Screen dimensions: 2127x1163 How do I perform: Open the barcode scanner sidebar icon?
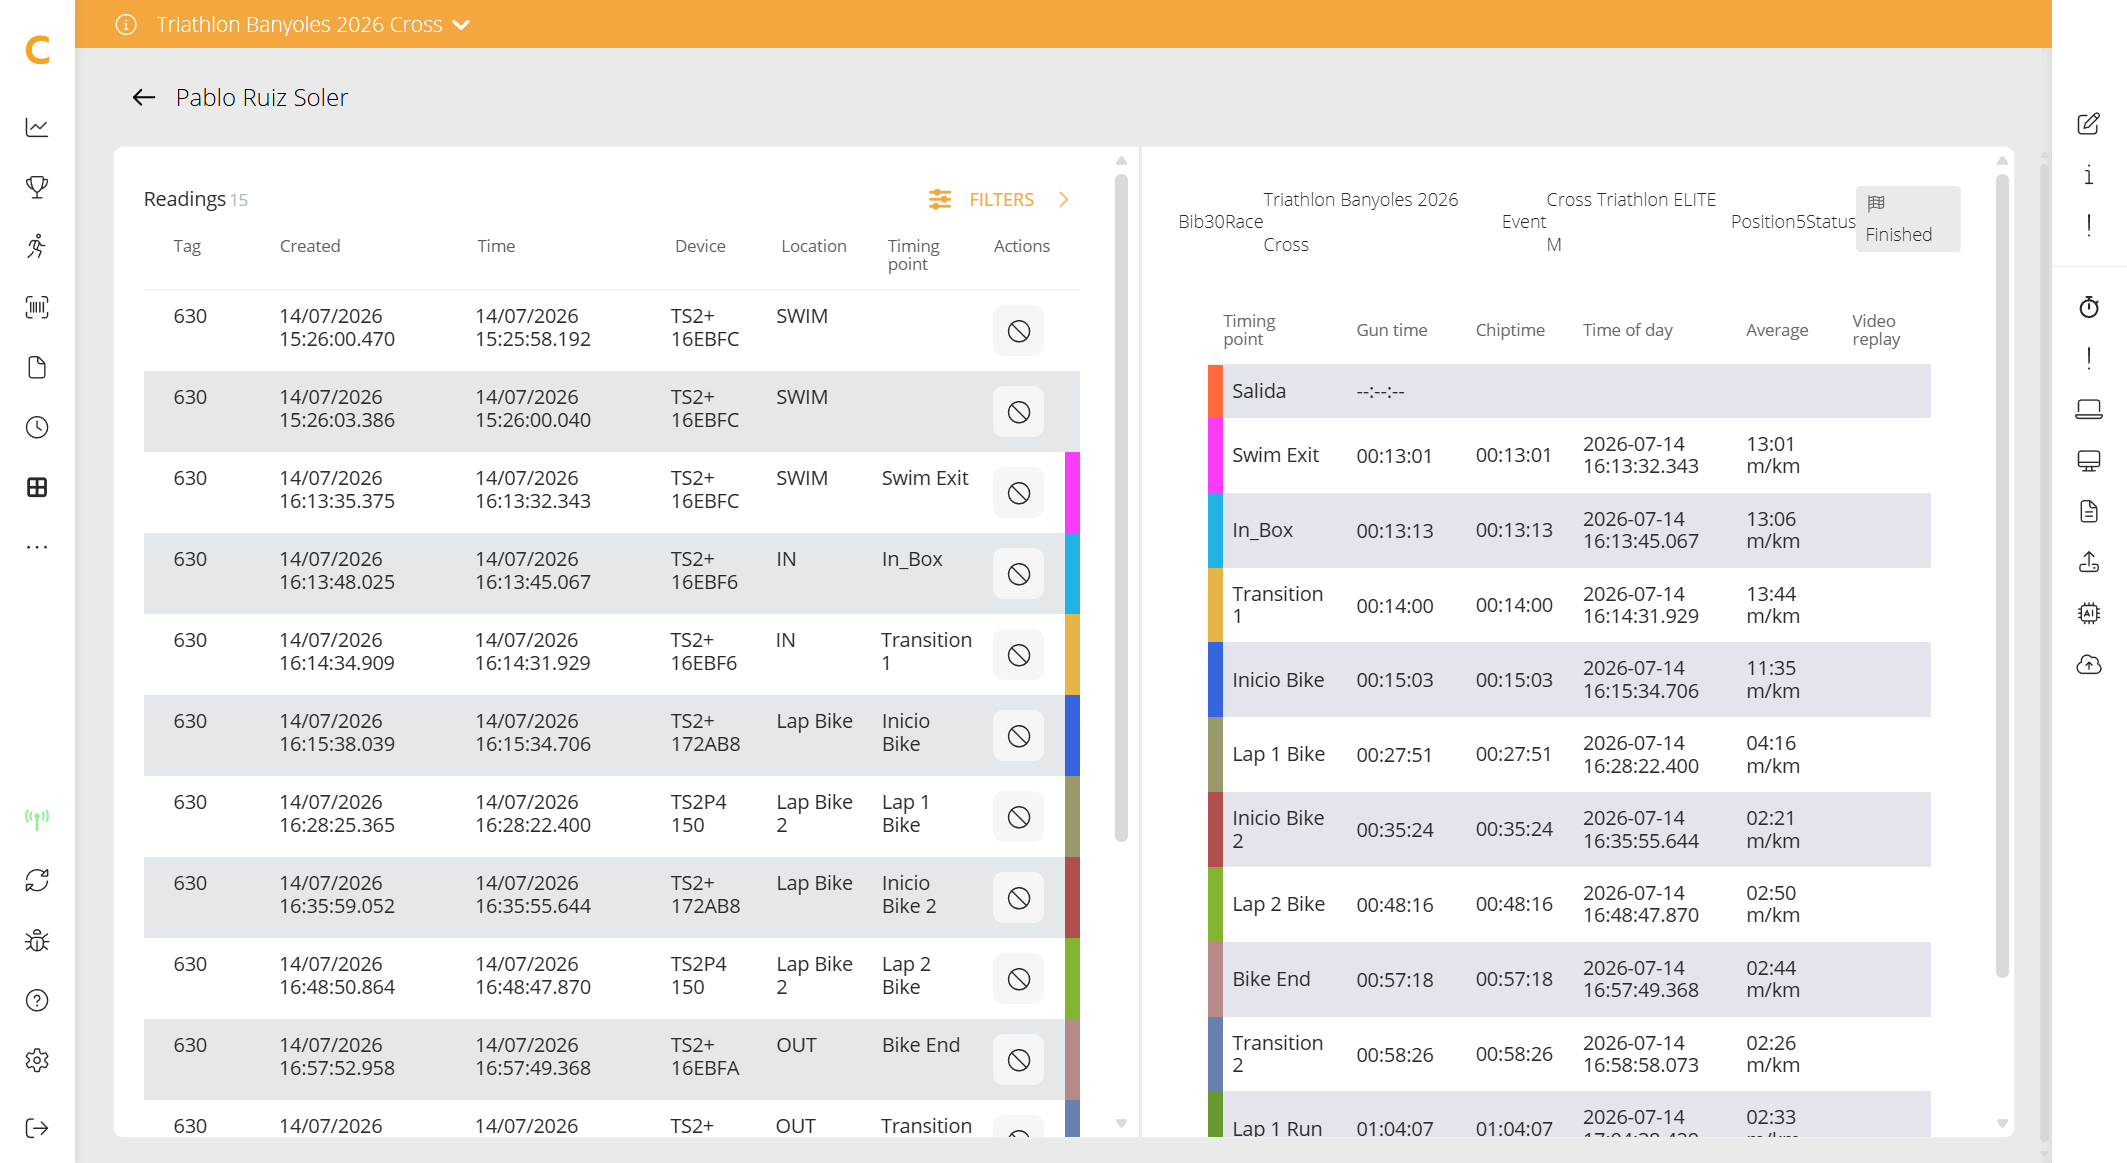[x=37, y=307]
